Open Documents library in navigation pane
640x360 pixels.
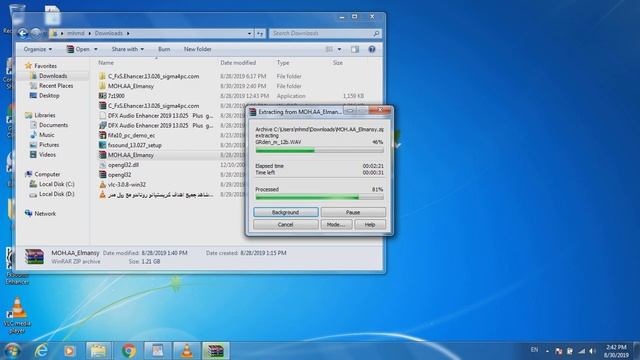tap(53, 125)
